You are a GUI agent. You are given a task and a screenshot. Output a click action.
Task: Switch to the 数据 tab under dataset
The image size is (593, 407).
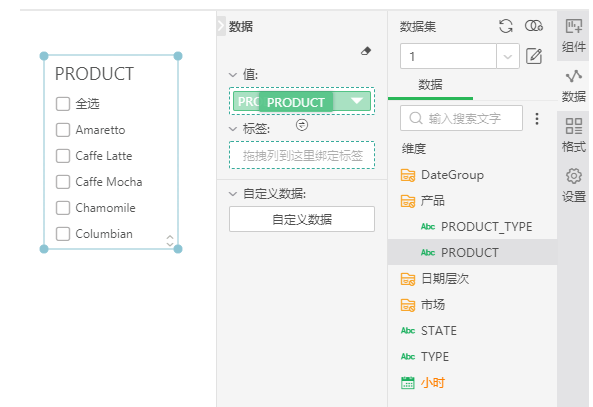point(430,85)
